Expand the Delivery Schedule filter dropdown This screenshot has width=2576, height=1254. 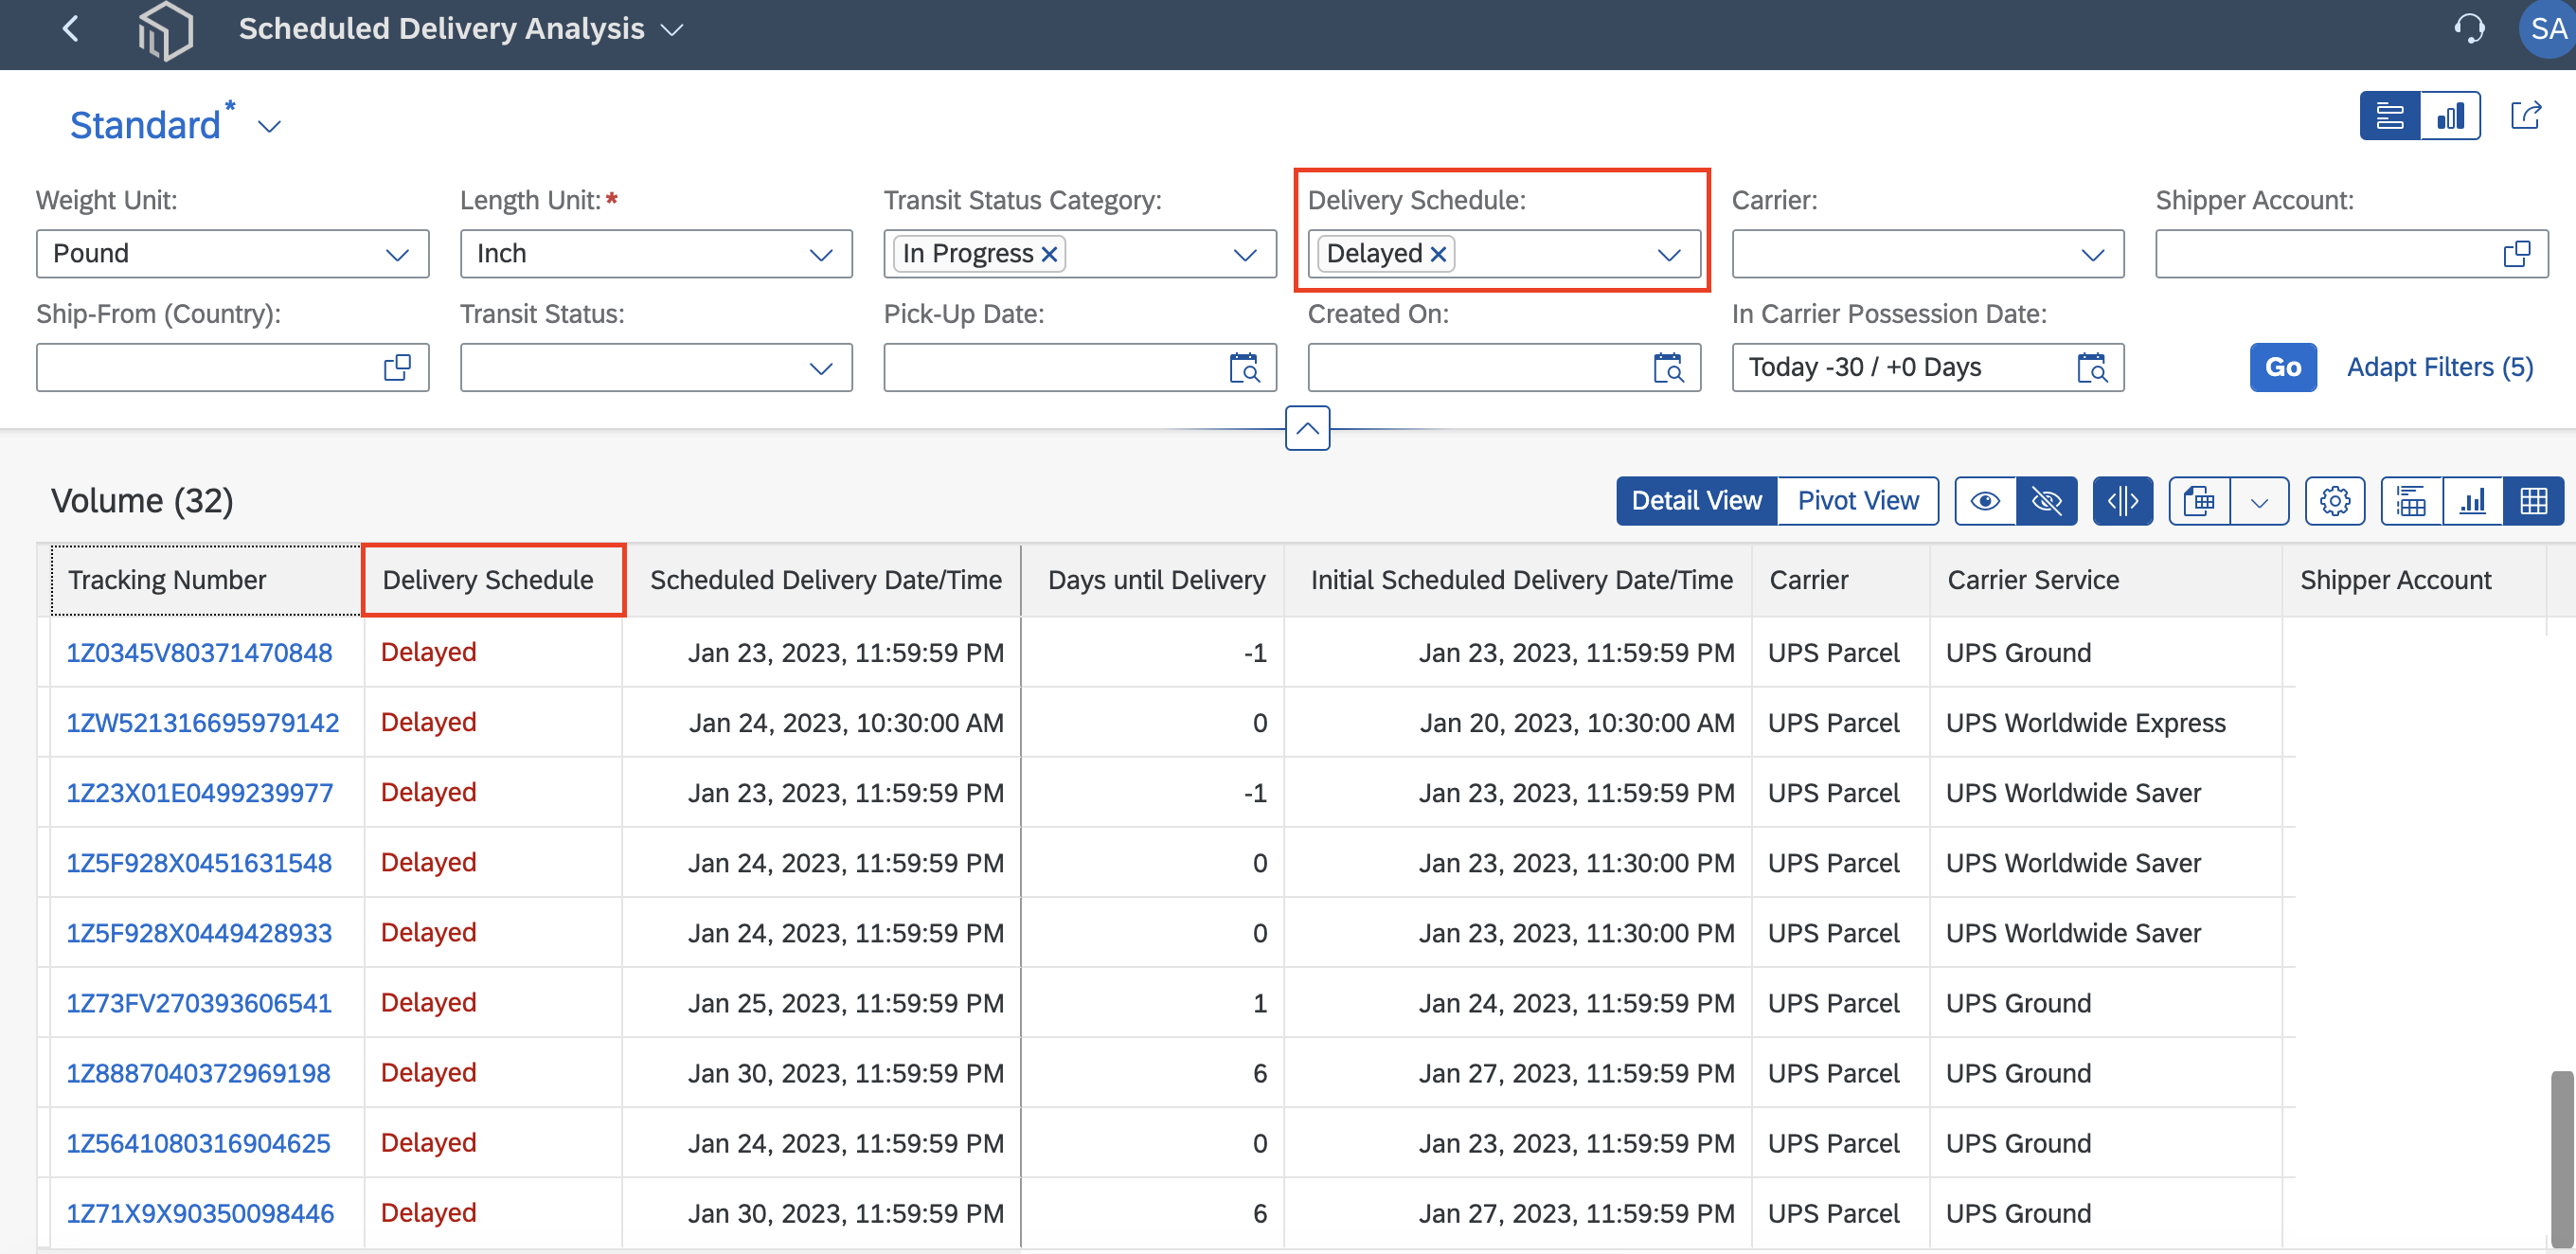point(1668,254)
